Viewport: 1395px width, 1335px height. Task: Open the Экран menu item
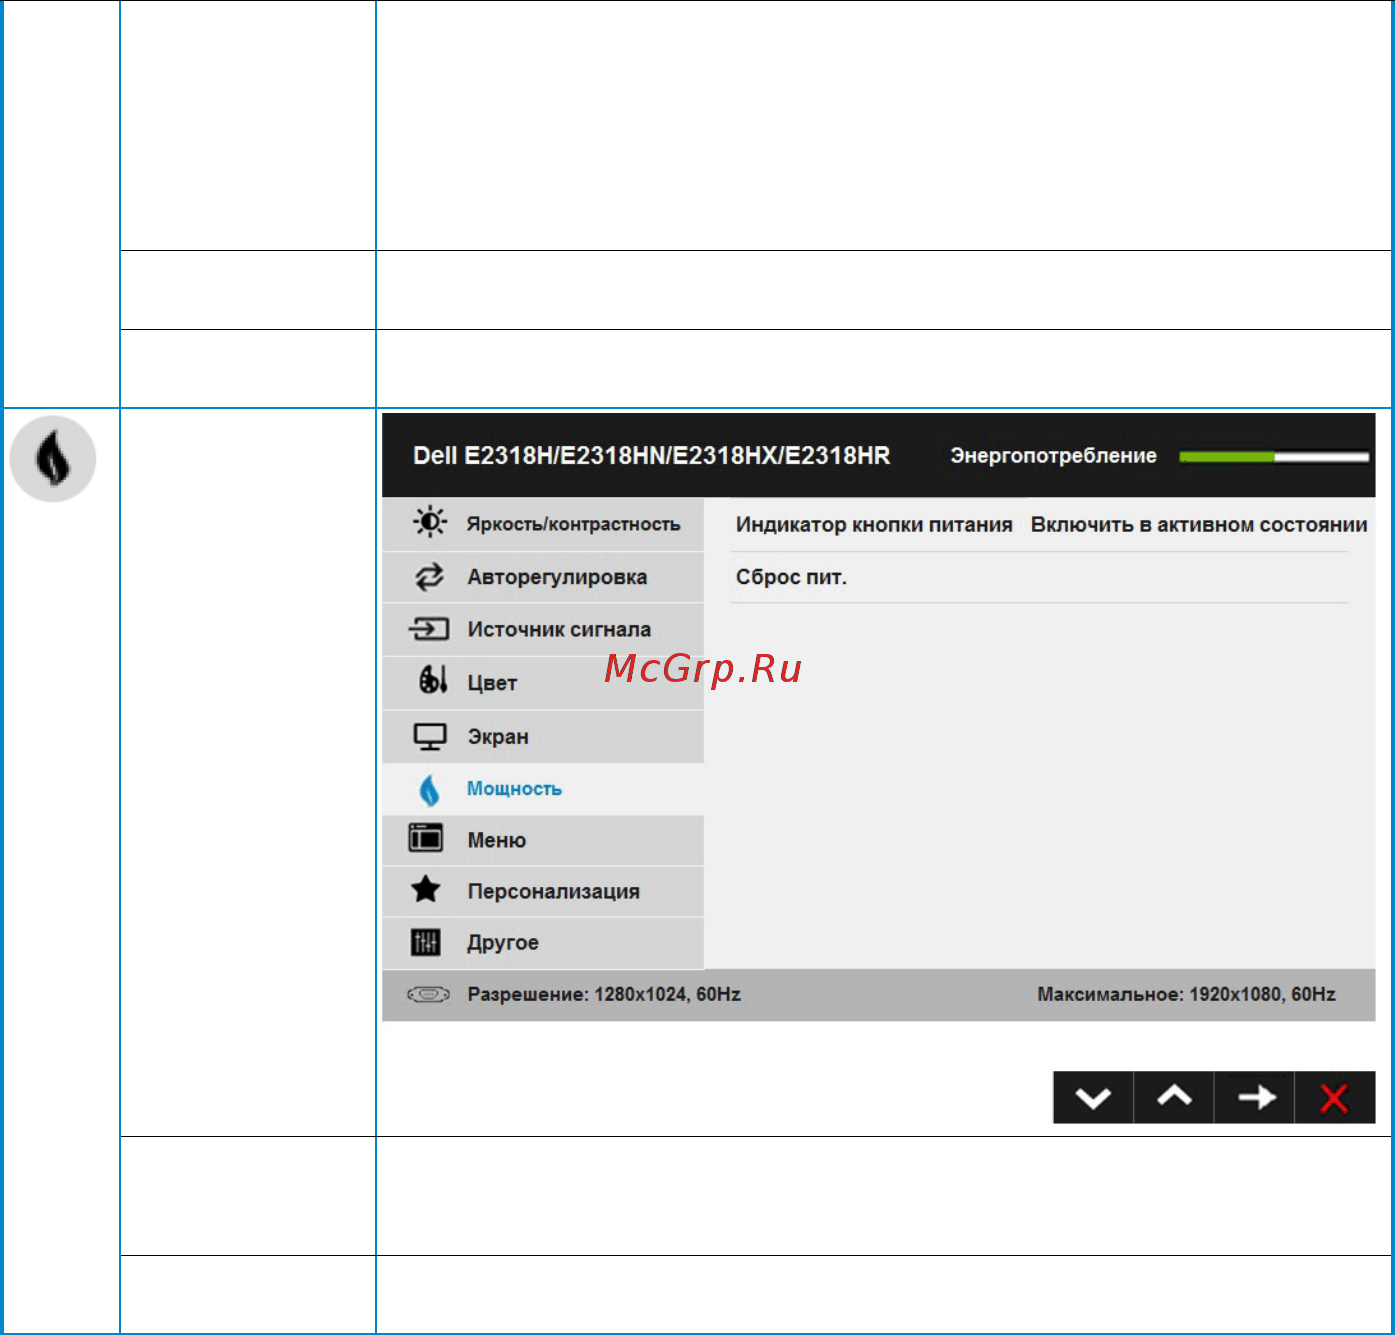[x=543, y=737]
